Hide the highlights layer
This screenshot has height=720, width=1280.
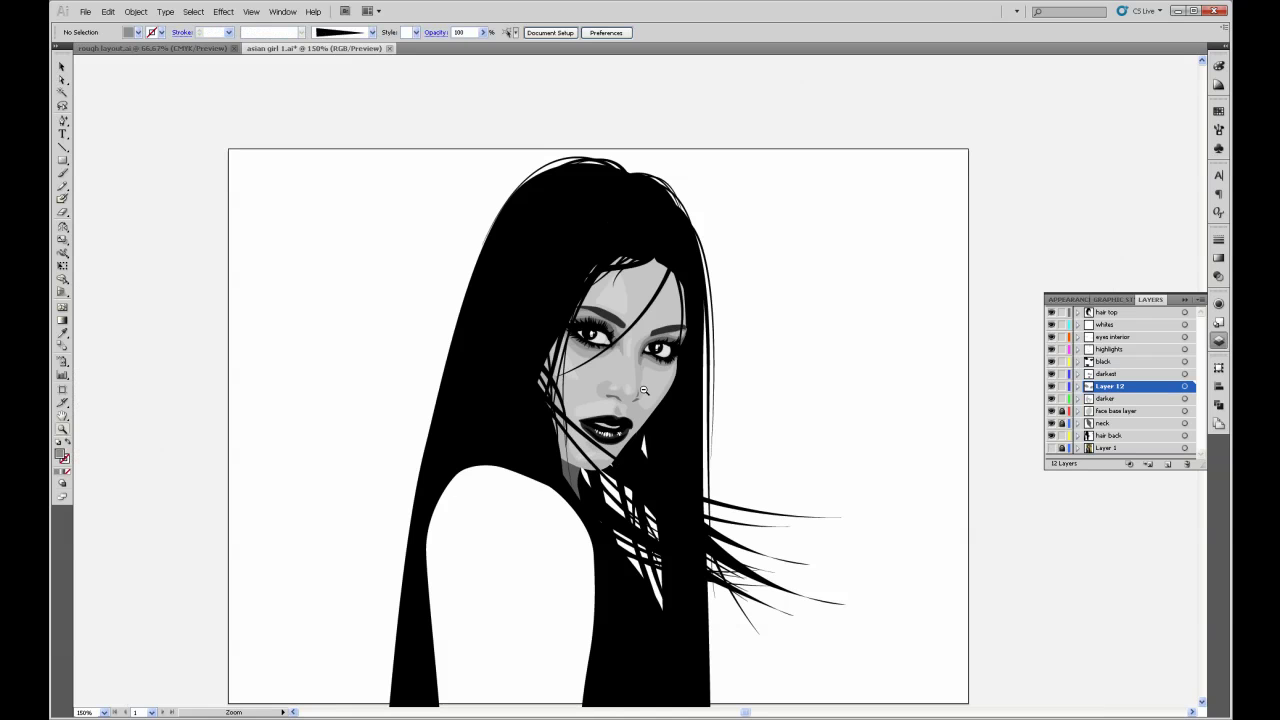click(1051, 349)
